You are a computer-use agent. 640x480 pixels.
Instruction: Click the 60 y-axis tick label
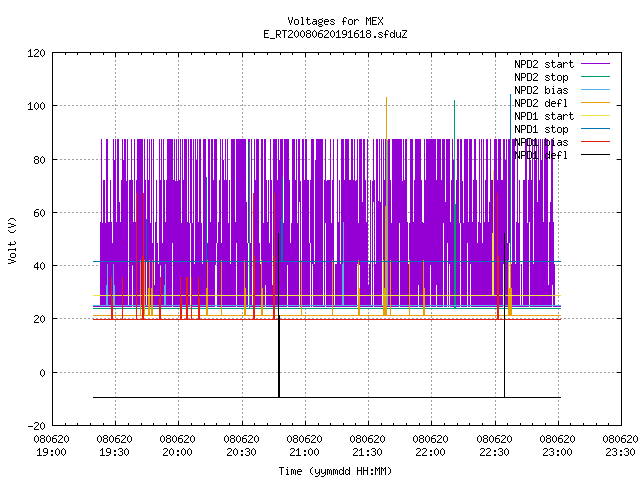pyautogui.click(x=39, y=213)
